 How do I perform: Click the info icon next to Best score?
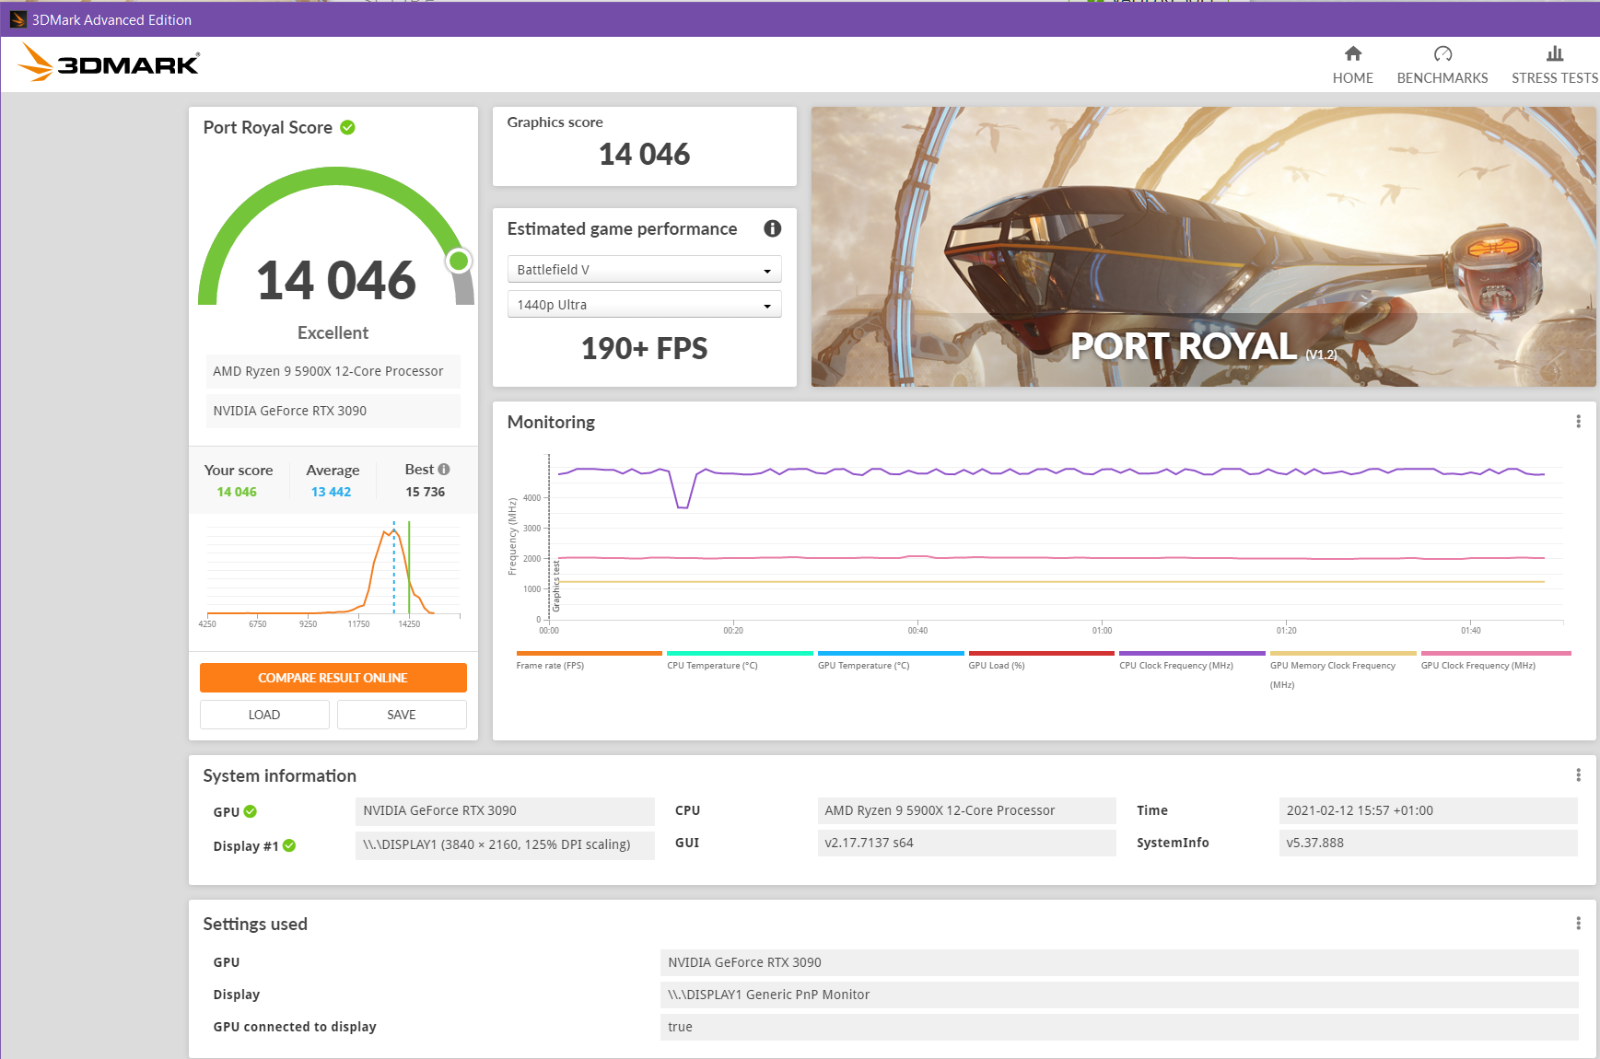coord(444,469)
